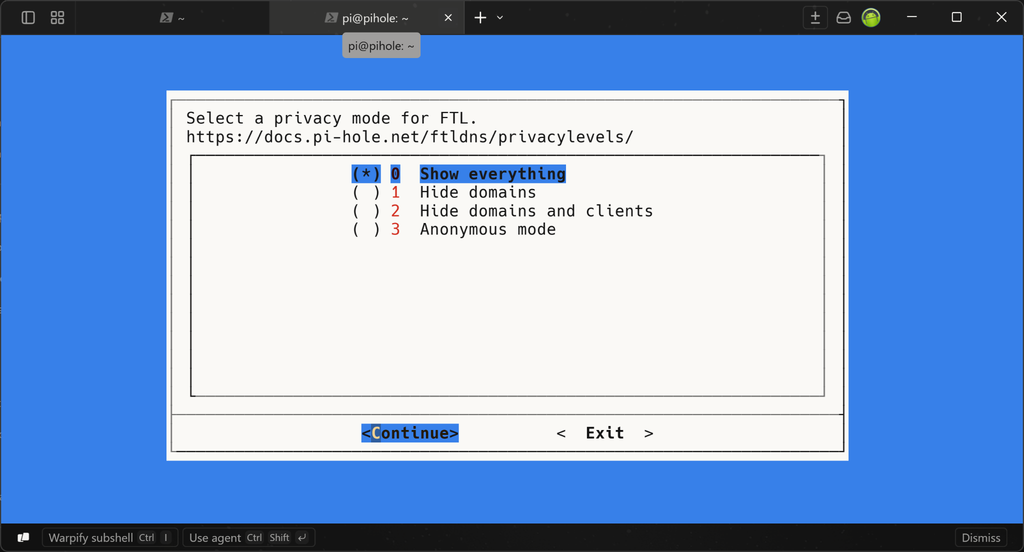Open the tab overview grid icon

coord(57,18)
